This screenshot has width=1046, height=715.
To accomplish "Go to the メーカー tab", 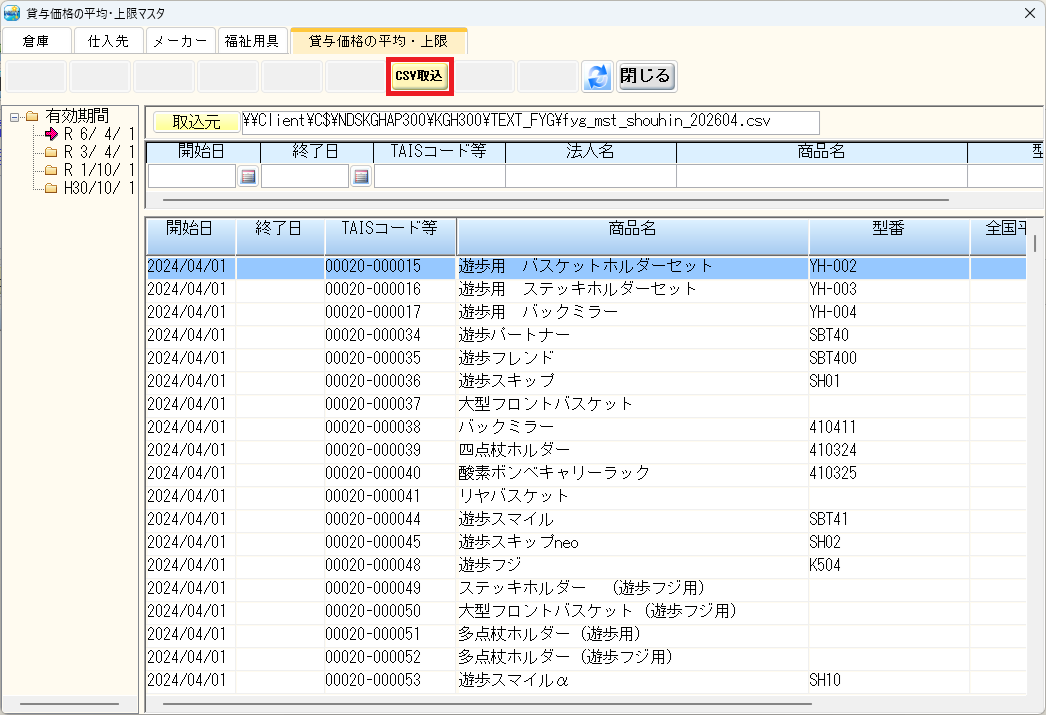I will point(180,41).
